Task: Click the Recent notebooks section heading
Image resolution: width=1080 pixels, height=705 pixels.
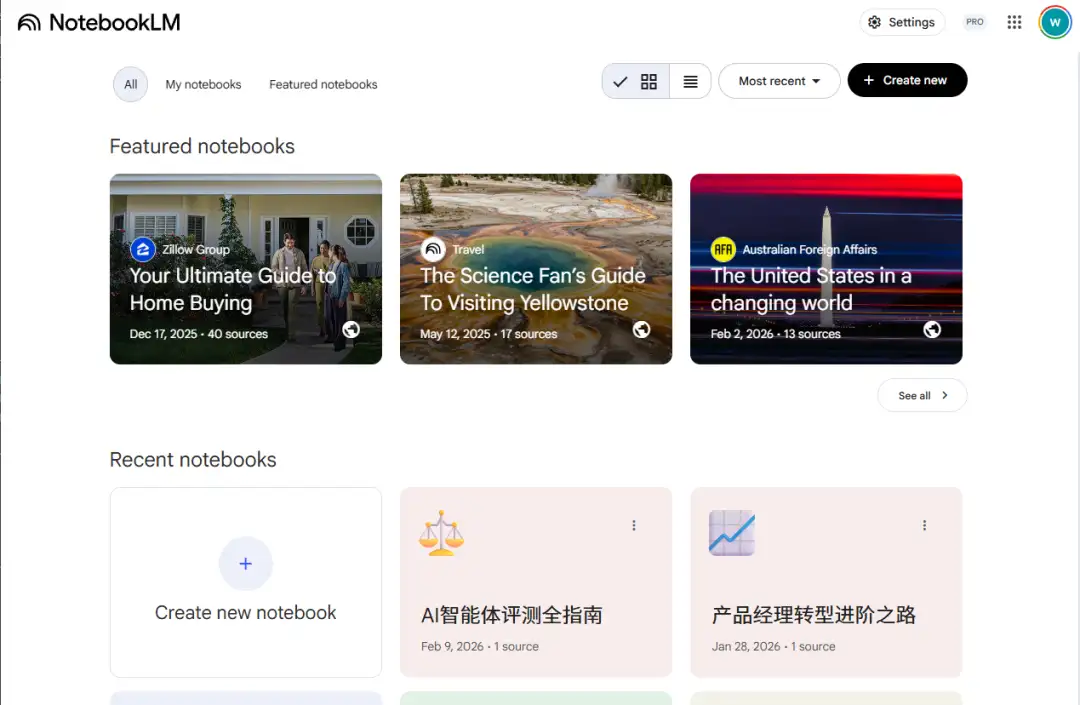Action: click(x=193, y=459)
